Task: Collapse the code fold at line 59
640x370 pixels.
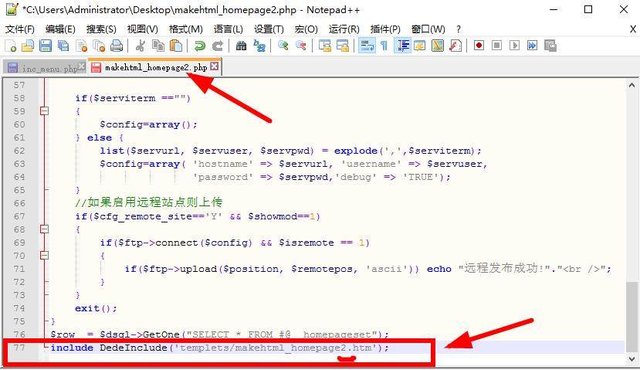Action: [x=44, y=111]
